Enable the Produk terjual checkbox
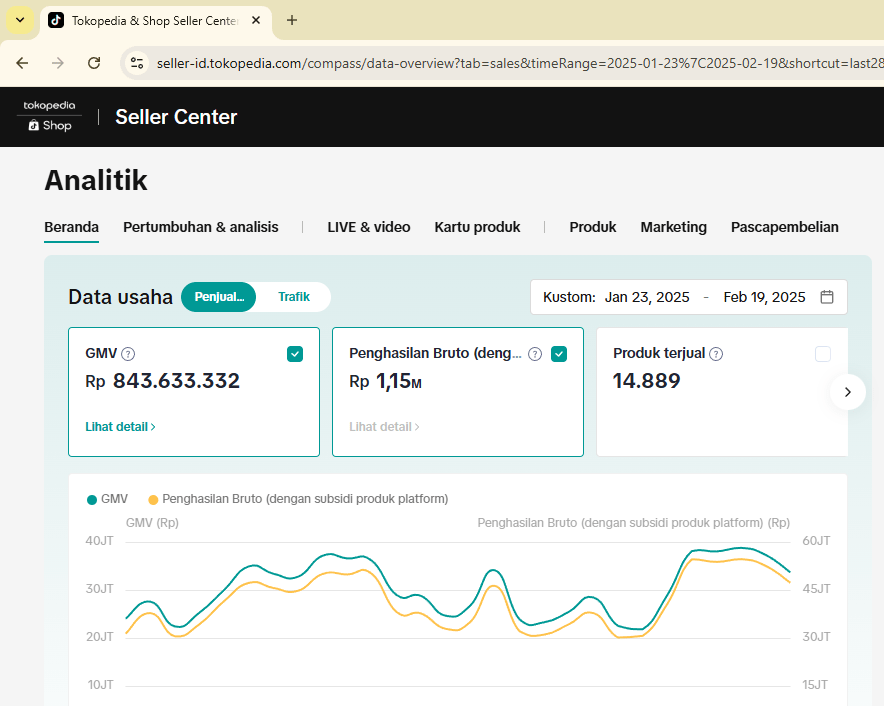 pyautogui.click(x=823, y=354)
